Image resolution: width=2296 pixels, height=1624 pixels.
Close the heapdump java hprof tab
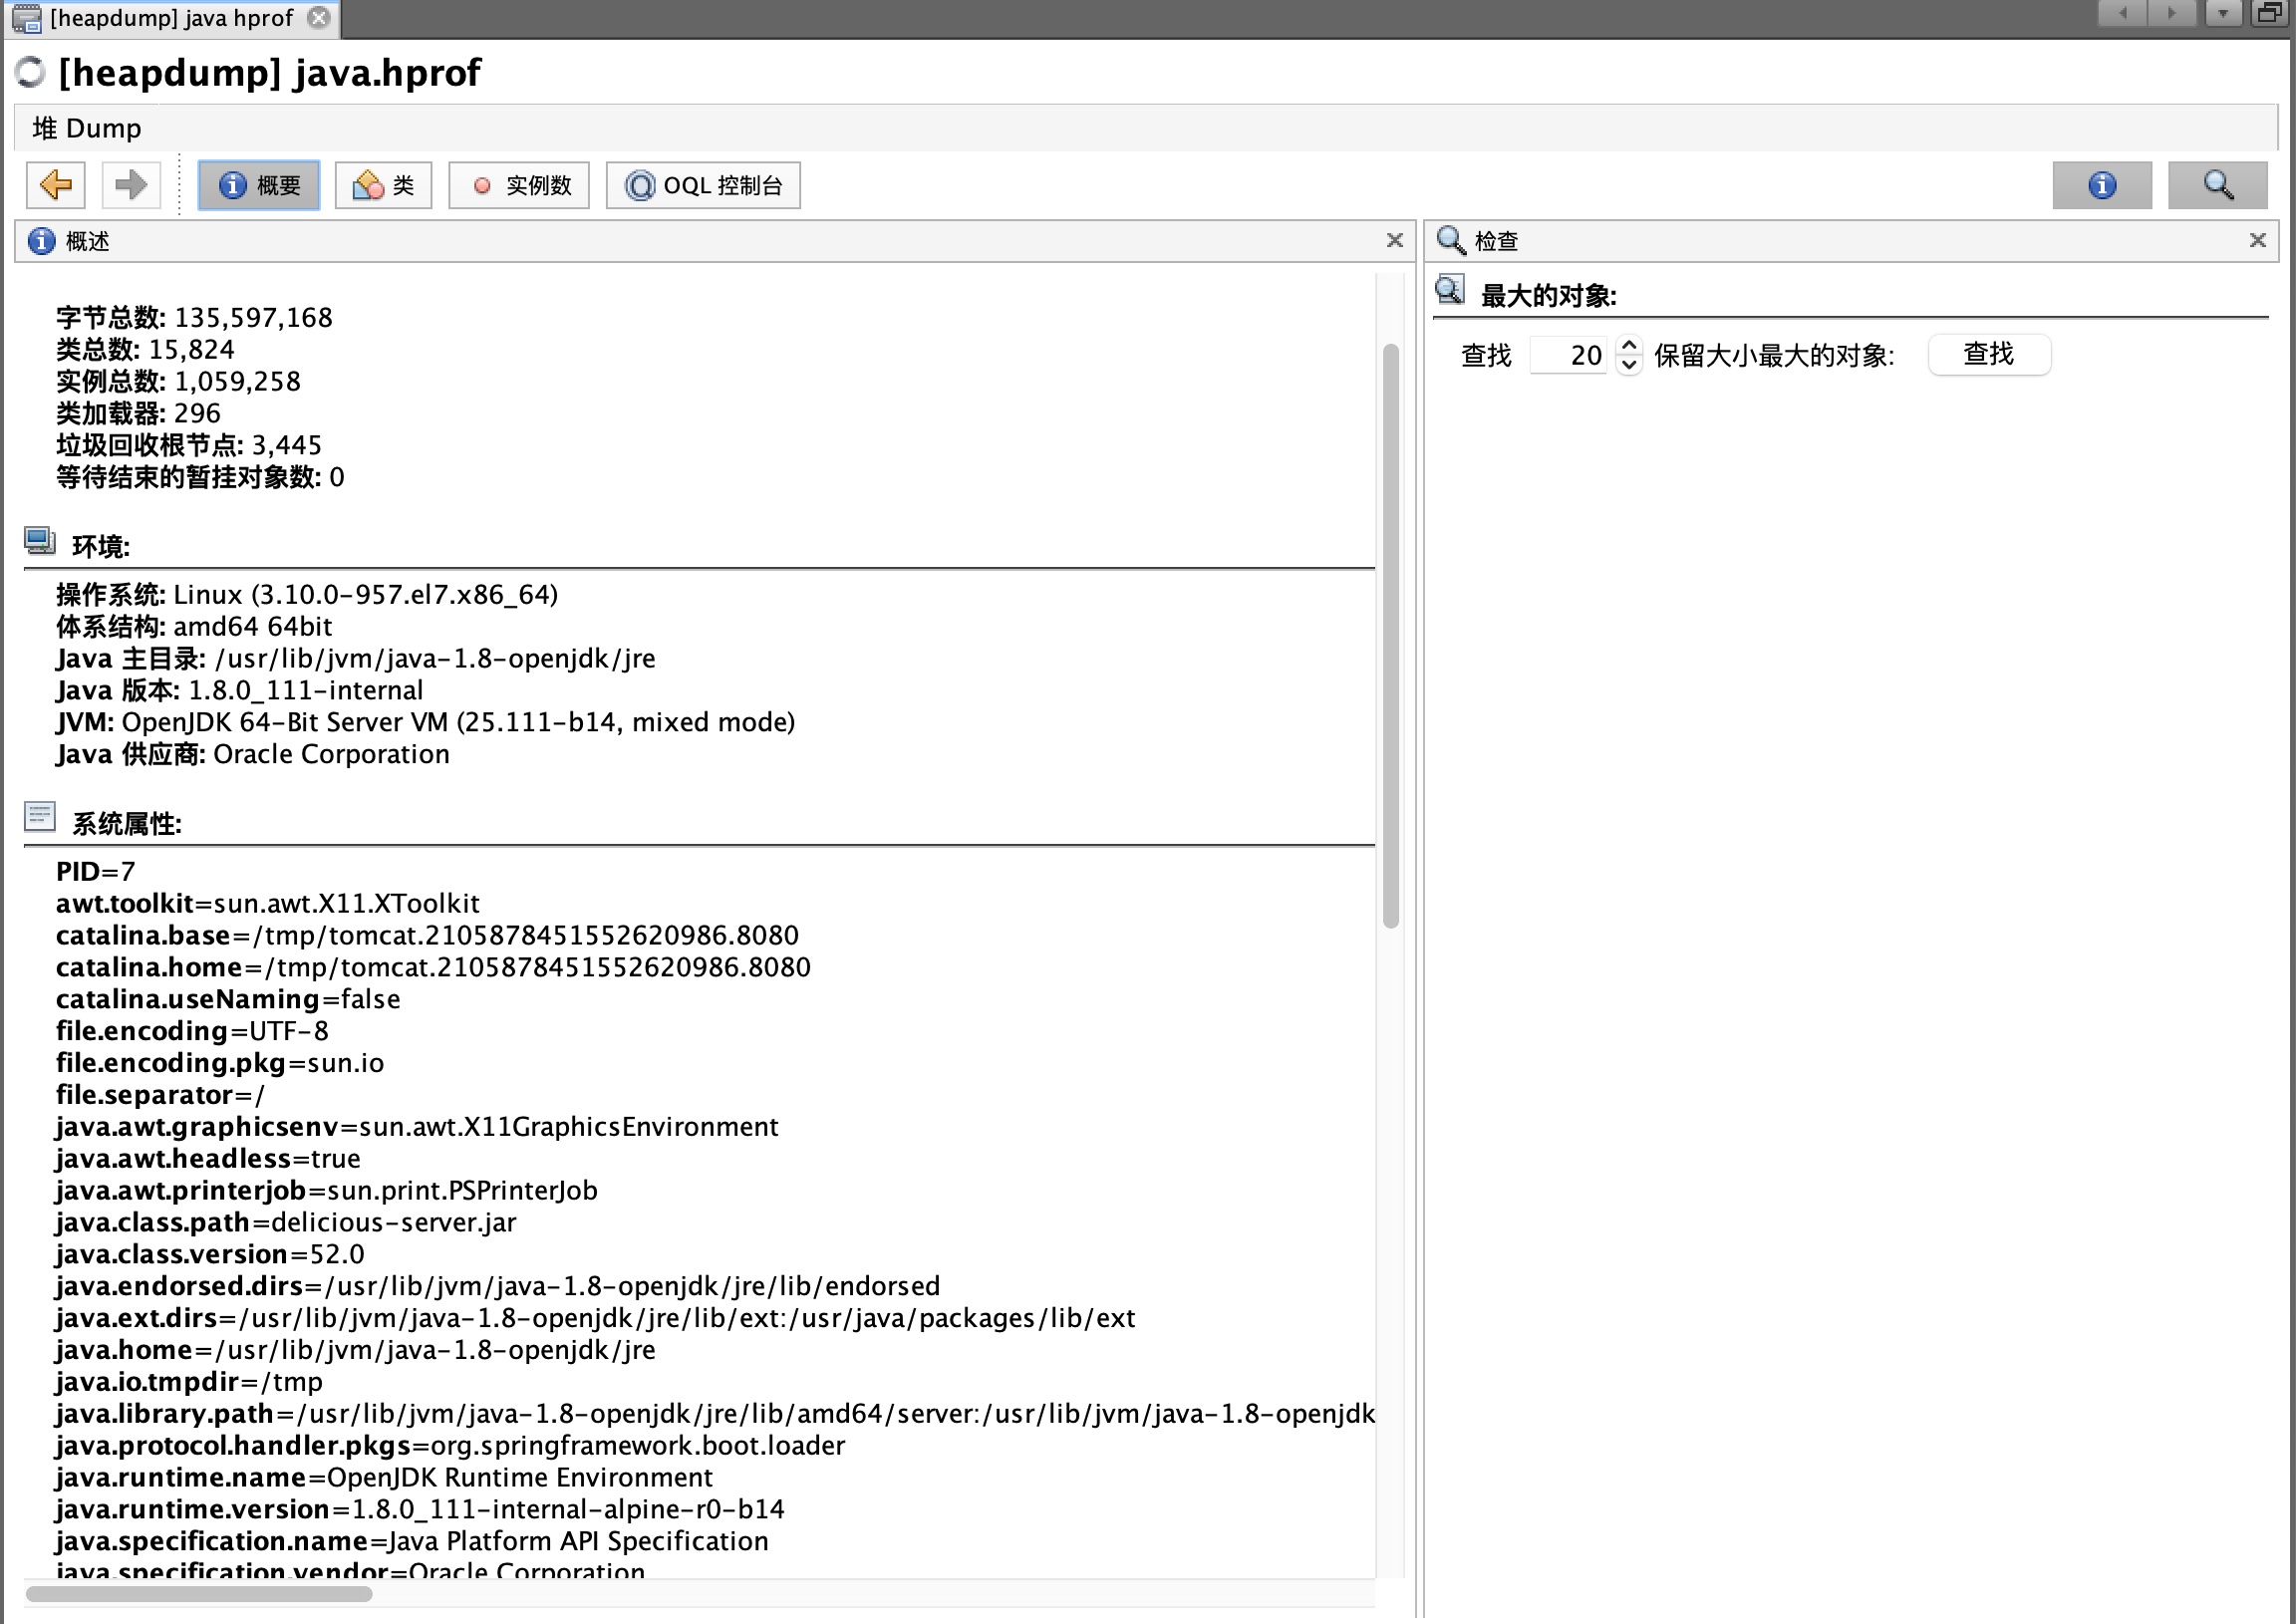pyautogui.click(x=319, y=18)
